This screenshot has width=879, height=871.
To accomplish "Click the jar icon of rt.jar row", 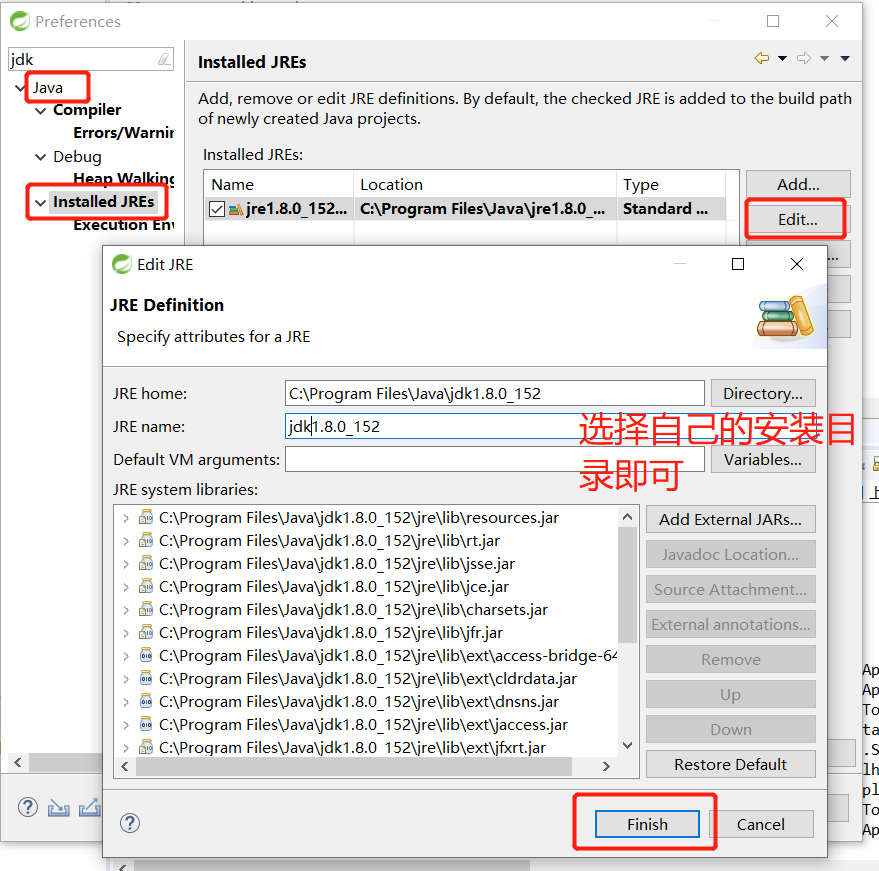I will (146, 540).
